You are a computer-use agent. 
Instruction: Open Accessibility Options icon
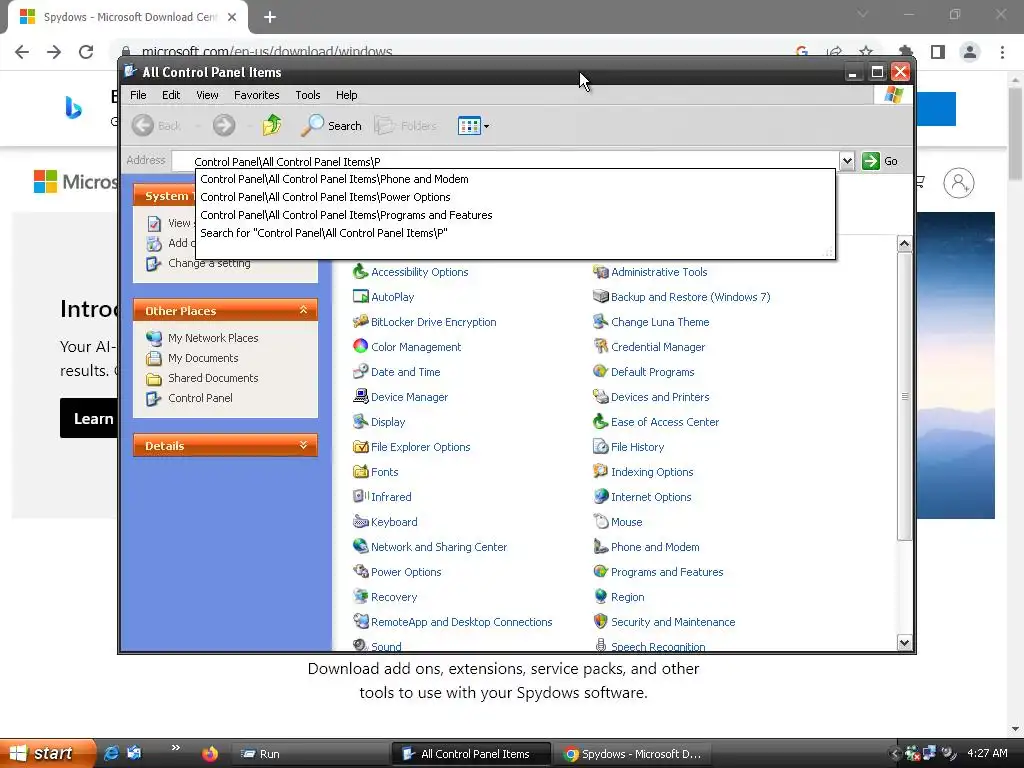(x=360, y=272)
